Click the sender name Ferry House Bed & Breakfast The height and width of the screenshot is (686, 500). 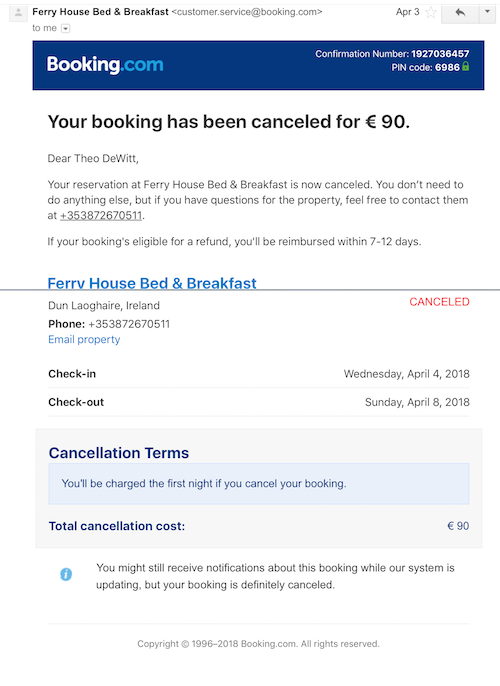pyautogui.click(x=100, y=12)
